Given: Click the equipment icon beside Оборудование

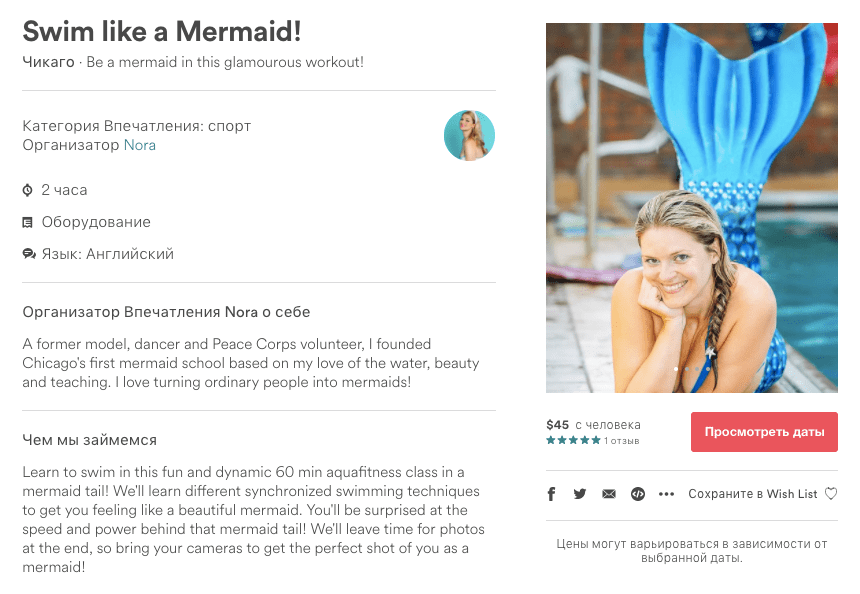Looking at the screenshot, I should 28,222.
